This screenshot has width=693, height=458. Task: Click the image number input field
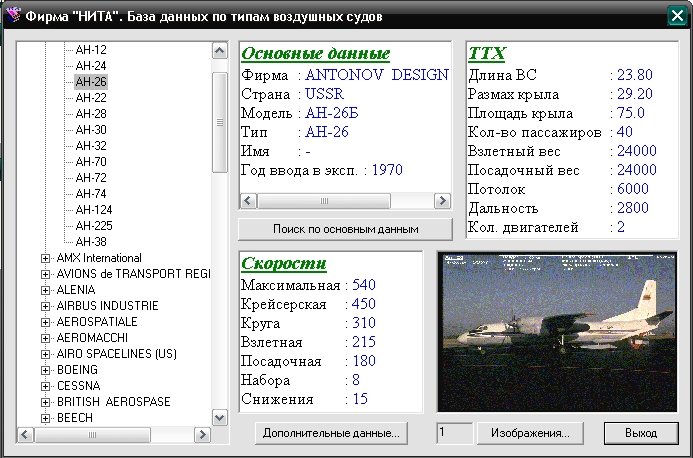454,433
